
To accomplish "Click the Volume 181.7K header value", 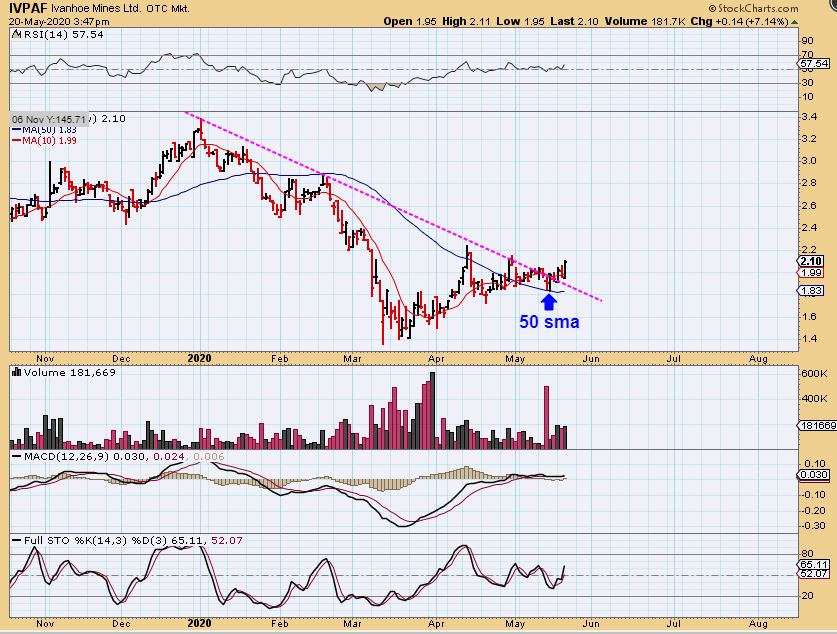I will coord(645,21).
